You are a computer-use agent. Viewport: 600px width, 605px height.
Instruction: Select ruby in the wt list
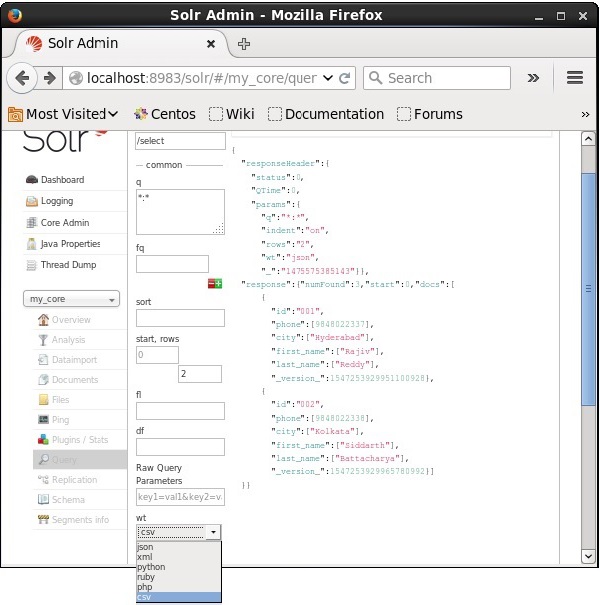[179, 577]
